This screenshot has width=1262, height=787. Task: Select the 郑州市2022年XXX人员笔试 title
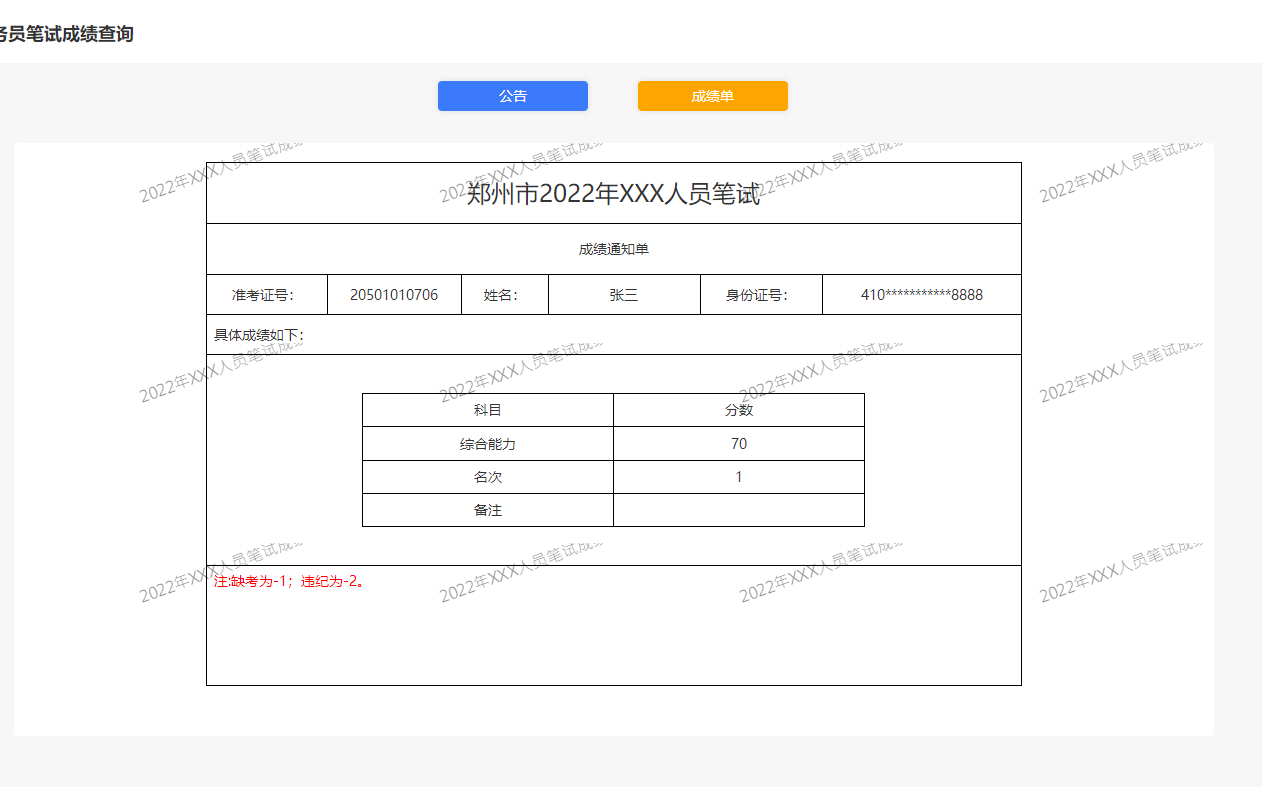point(613,194)
